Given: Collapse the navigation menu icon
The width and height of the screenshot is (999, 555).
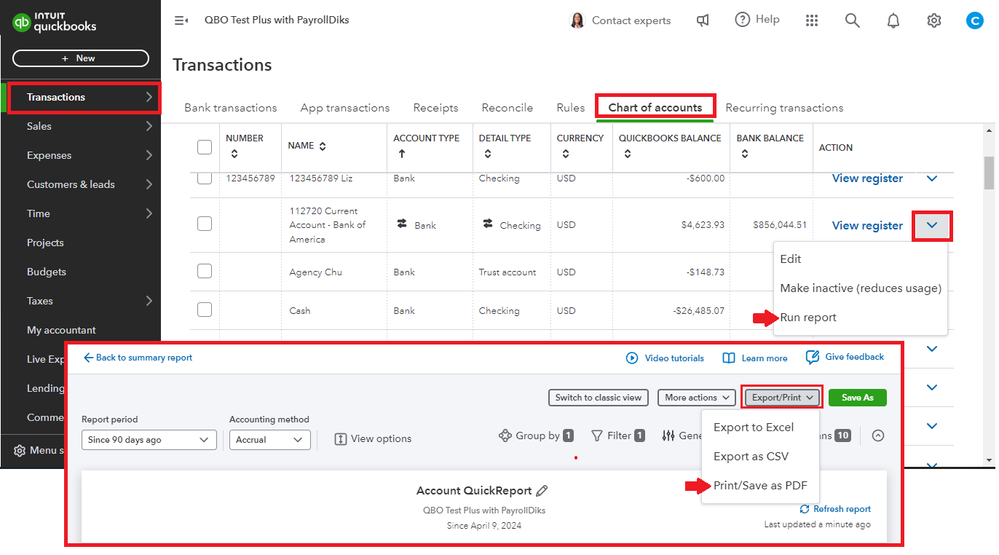Looking at the screenshot, I should [181, 20].
